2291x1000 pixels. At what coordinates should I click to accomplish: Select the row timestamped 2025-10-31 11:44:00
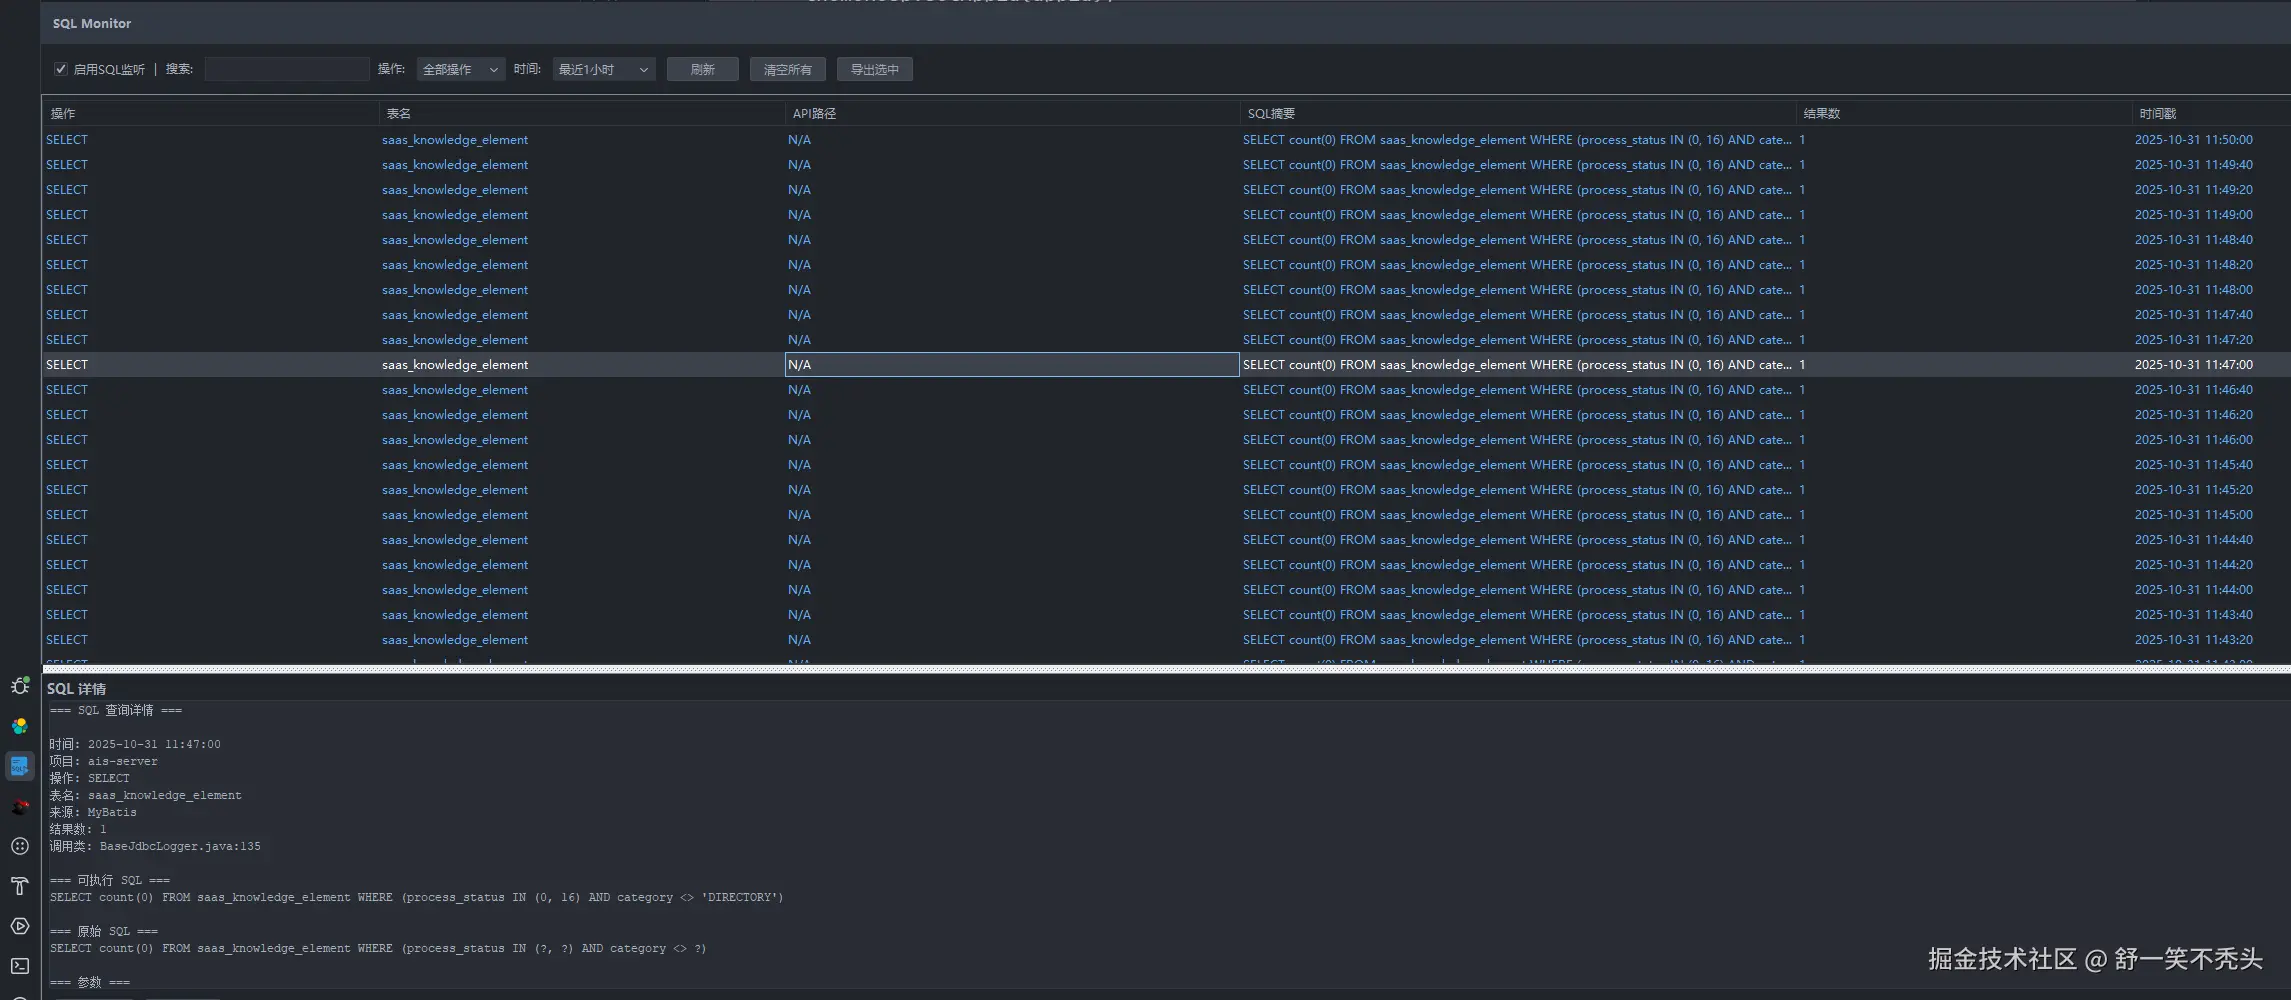pyautogui.click(x=1166, y=590)
